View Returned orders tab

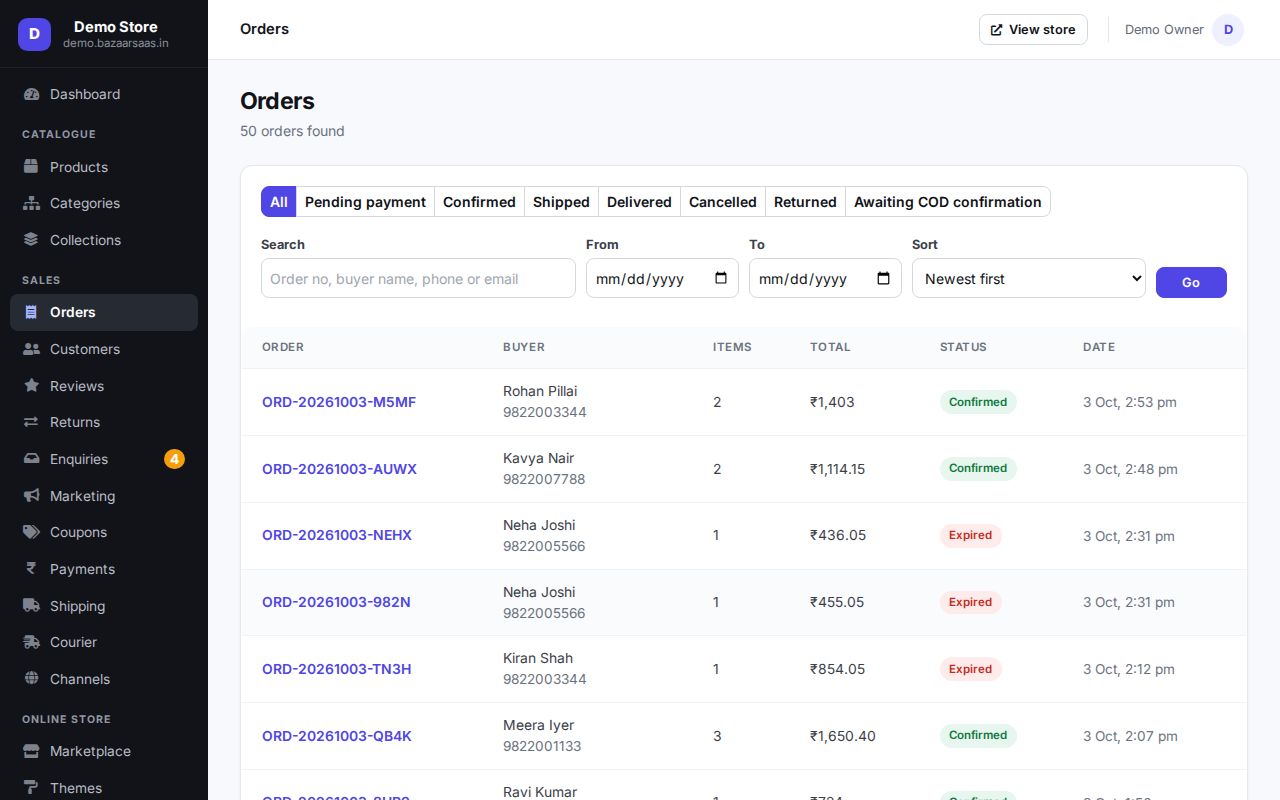pos(805,202)
